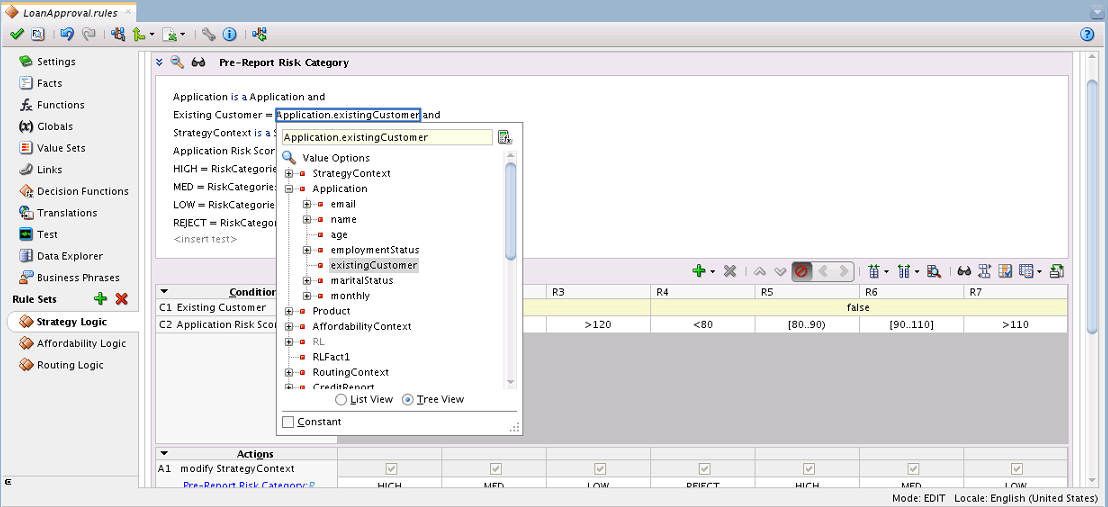
Task: Select the List View radio button
Action: tap(341, 400)
